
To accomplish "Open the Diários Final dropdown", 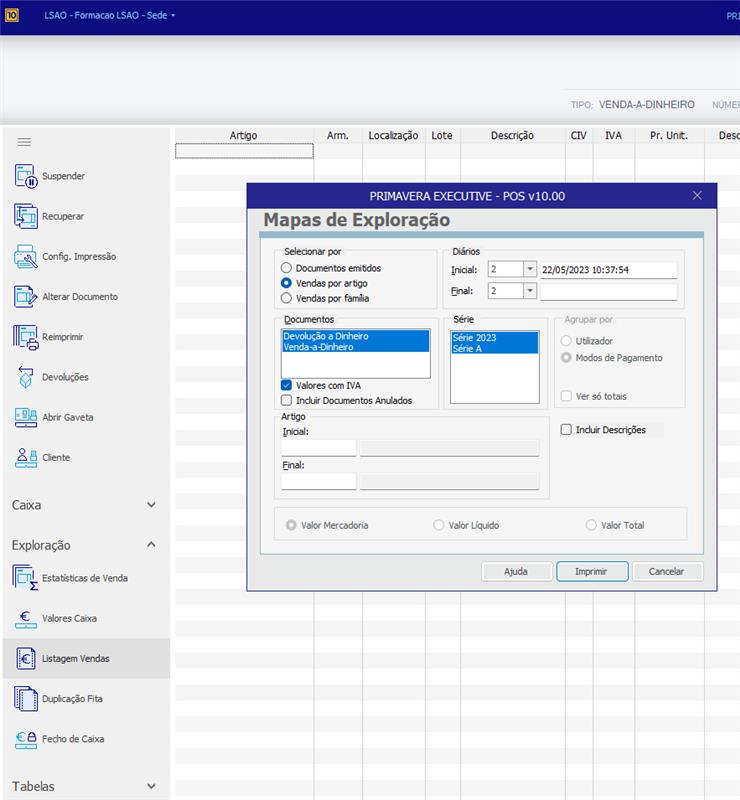I will (x=529, y=291).
